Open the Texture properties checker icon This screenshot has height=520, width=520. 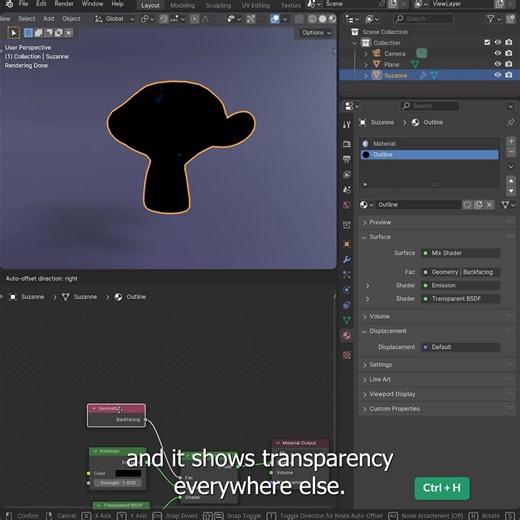click(x=347, y=355)
